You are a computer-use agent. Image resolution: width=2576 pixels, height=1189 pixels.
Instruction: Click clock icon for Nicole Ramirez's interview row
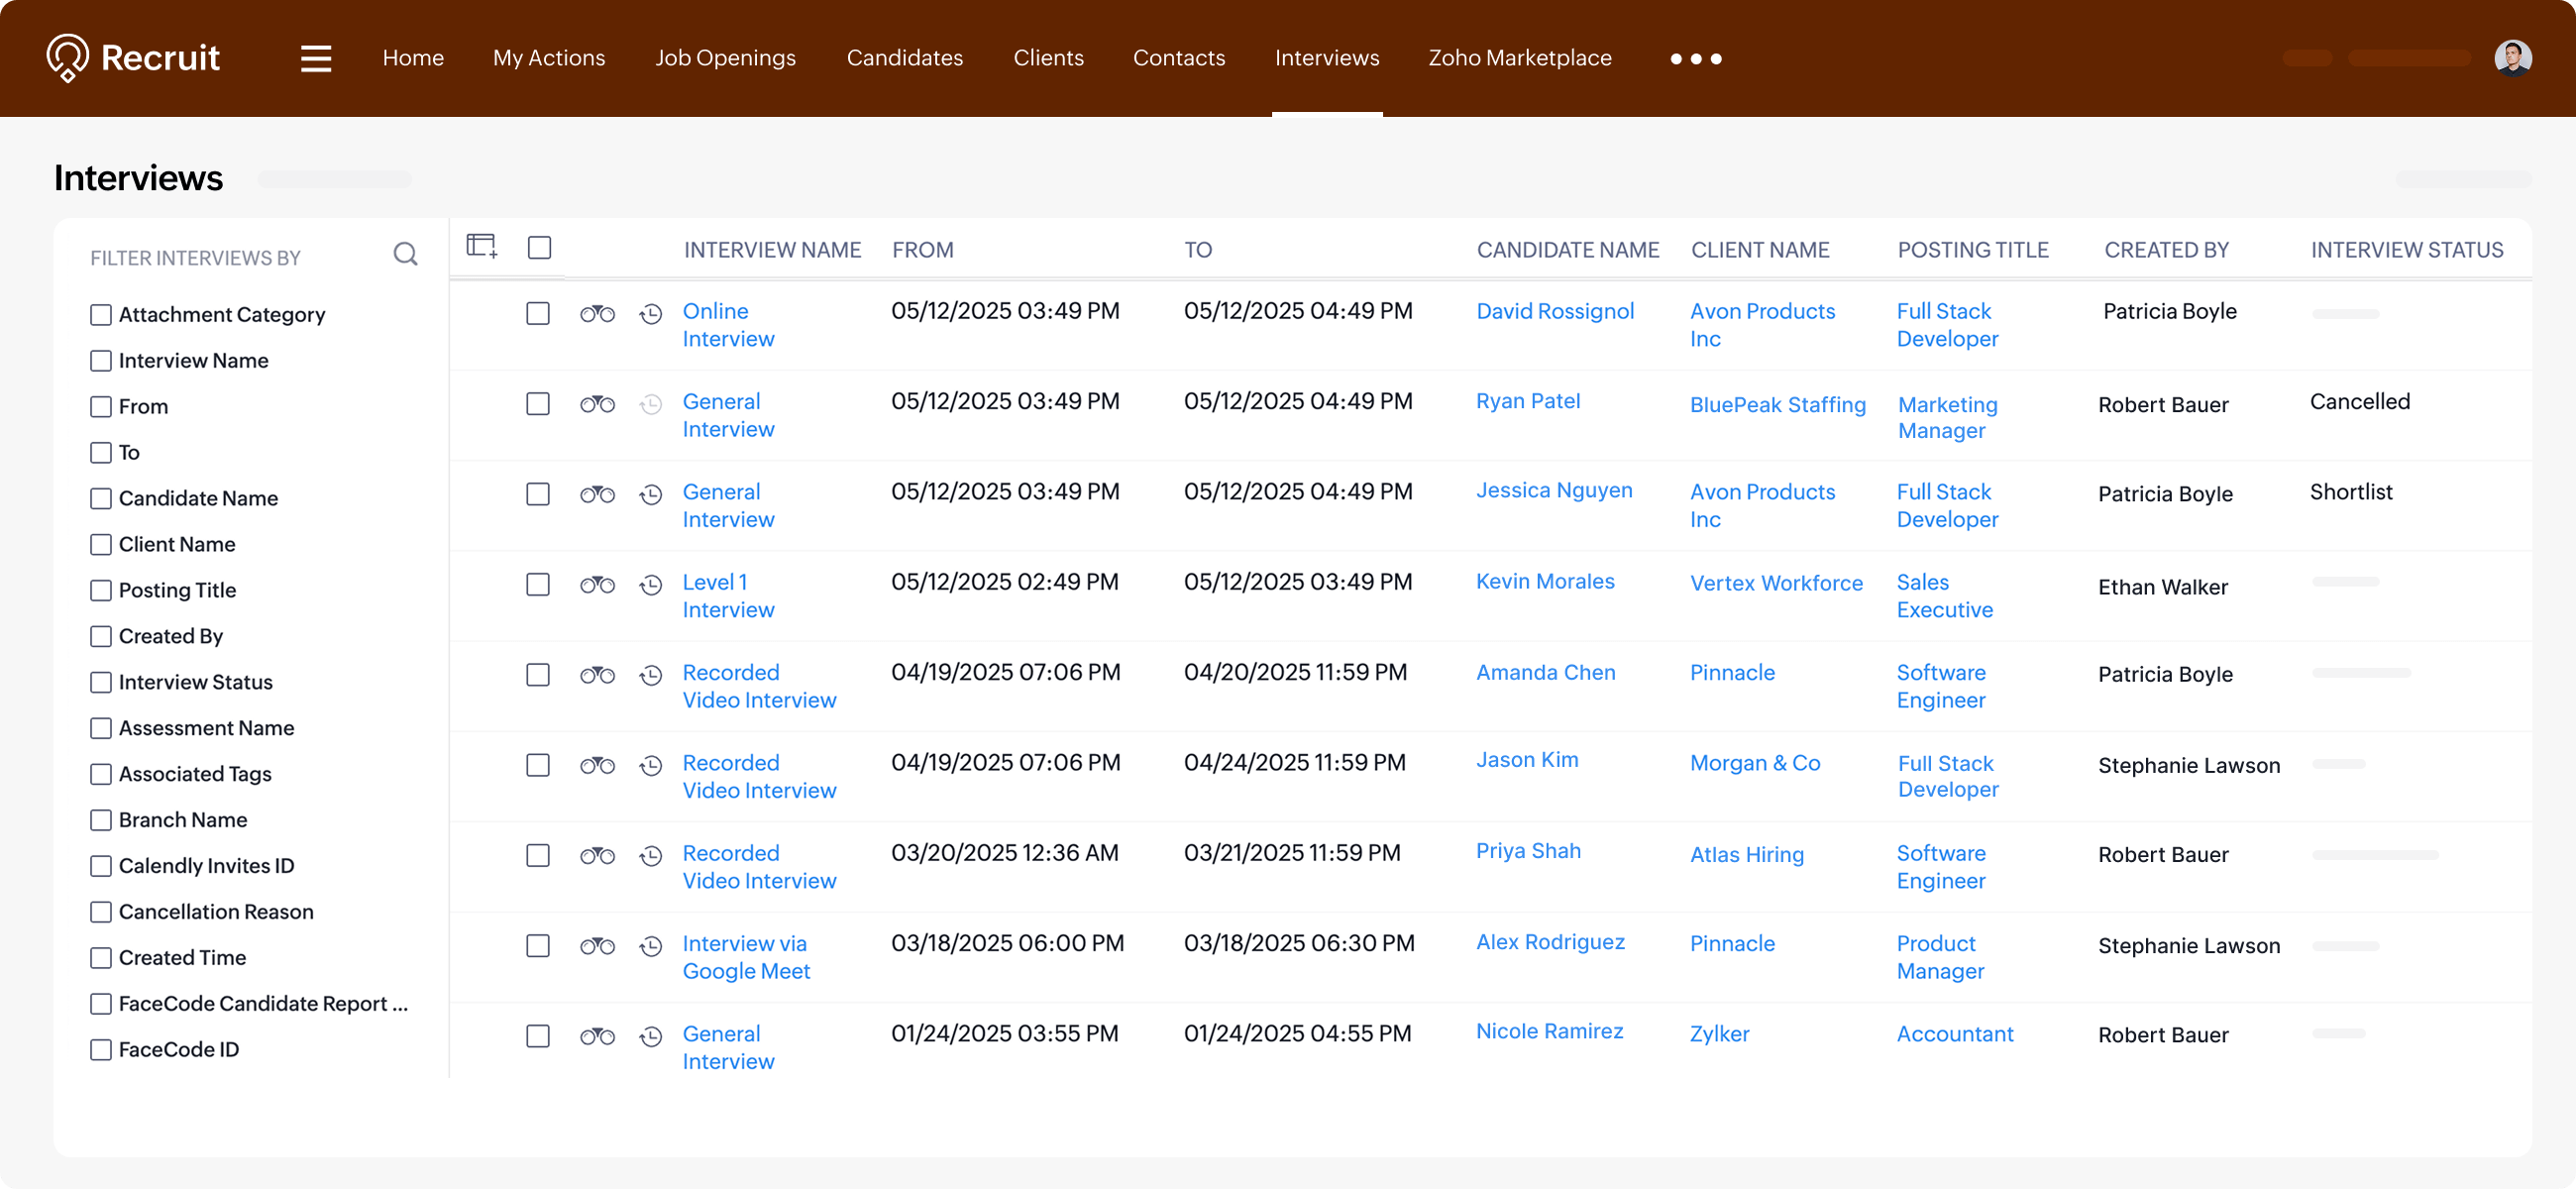pos(651,1036)
